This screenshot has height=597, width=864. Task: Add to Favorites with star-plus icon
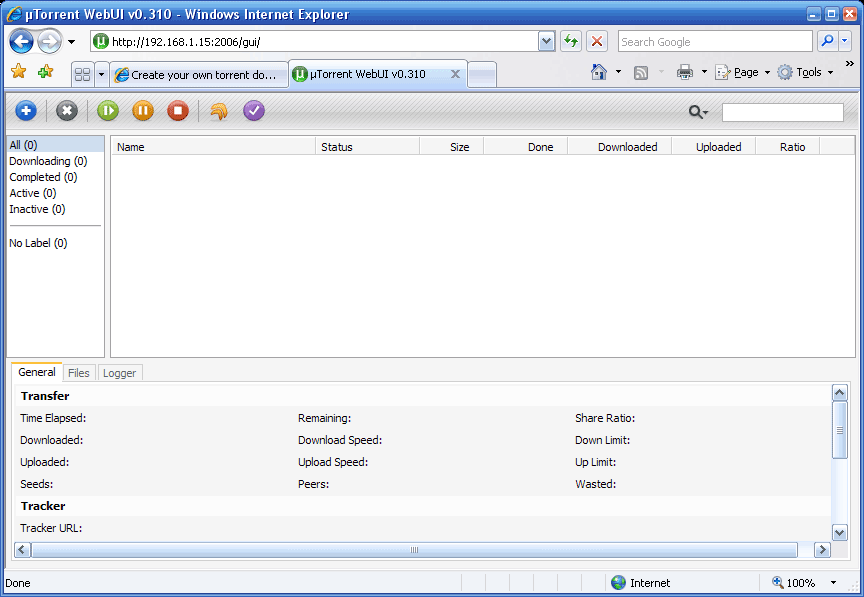[x=46, y=71]
